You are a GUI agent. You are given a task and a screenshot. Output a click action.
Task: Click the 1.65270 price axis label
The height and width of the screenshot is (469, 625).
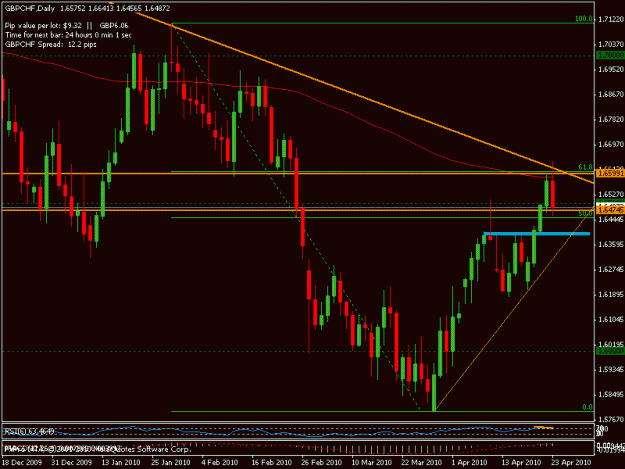tap(611, 194)
